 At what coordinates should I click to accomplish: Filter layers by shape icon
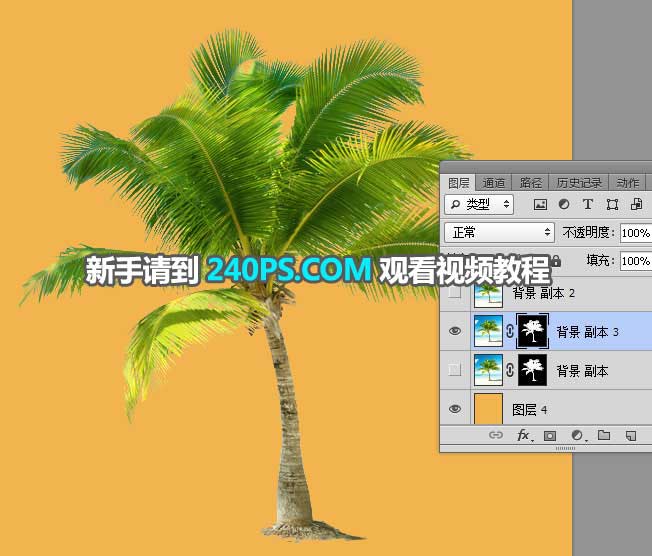coord(612,204)
